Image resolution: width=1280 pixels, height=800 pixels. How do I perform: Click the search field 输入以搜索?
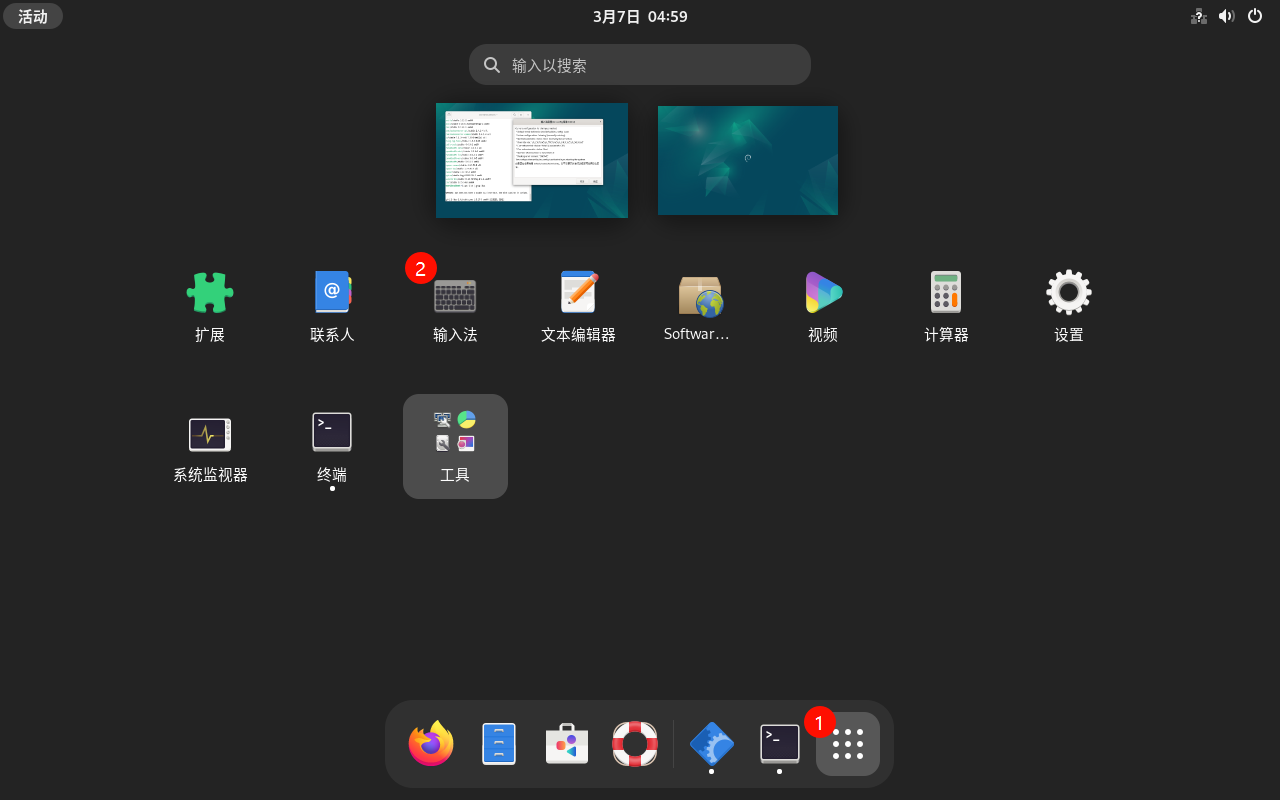[640, 65]
